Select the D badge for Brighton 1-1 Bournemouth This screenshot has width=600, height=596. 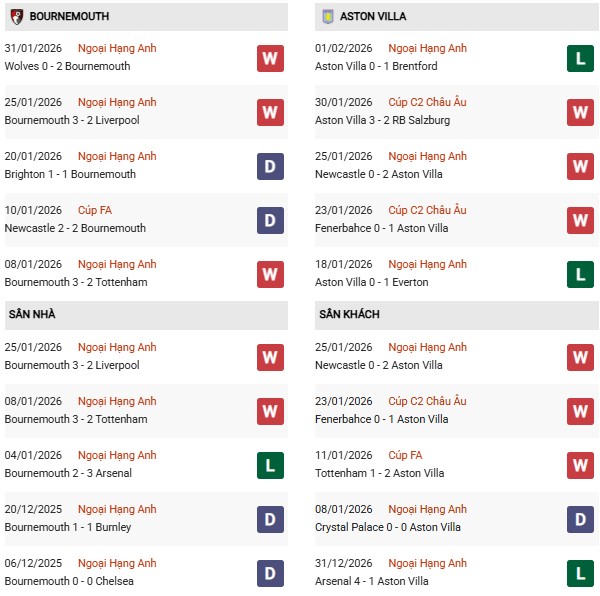click(270, 166)
